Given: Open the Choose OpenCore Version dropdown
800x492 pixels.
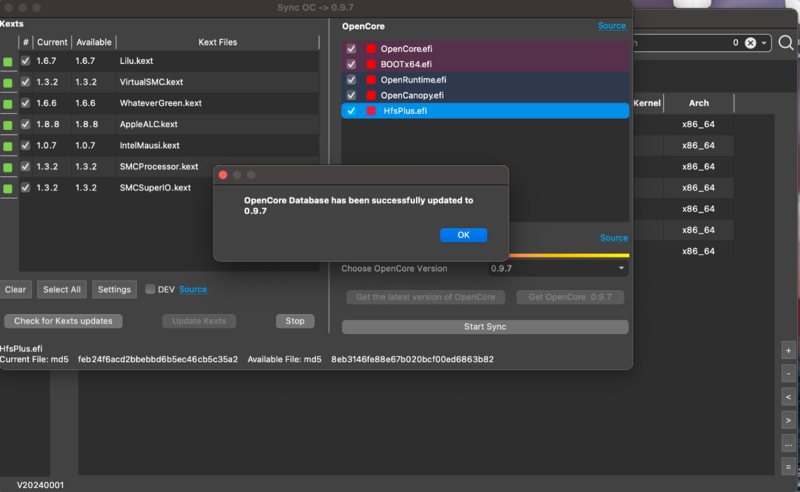Looking at the screenshot, I should pyautogui.click(x=558, y=268).
